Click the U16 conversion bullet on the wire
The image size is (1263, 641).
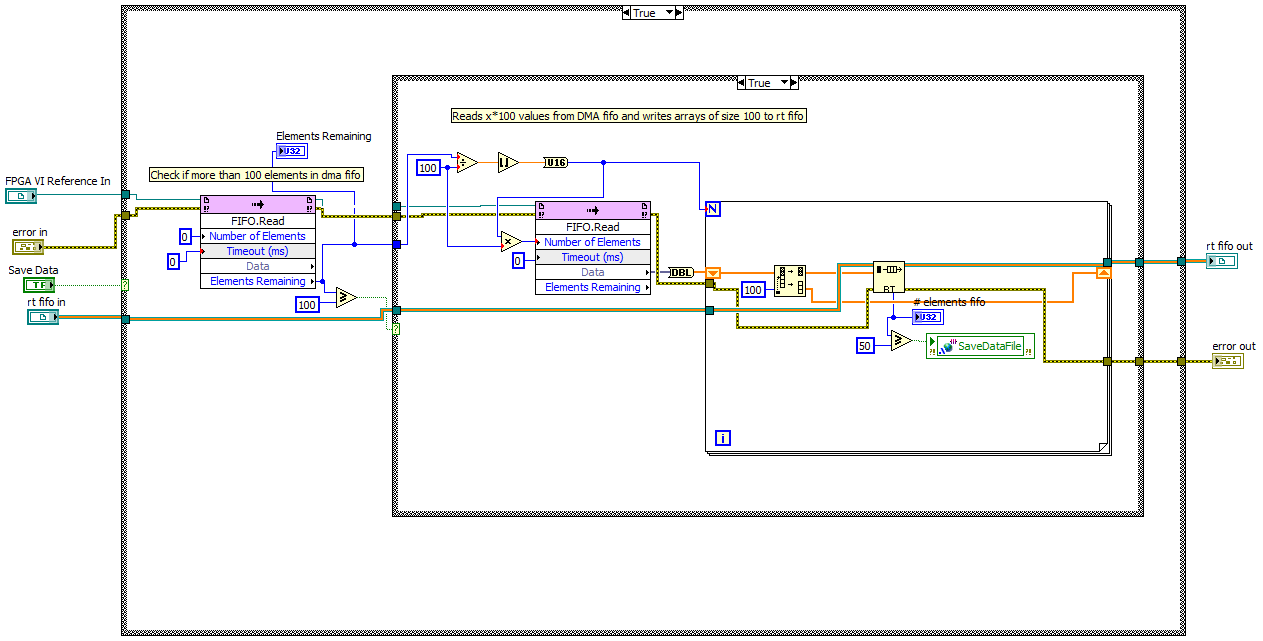coord(554,162)
